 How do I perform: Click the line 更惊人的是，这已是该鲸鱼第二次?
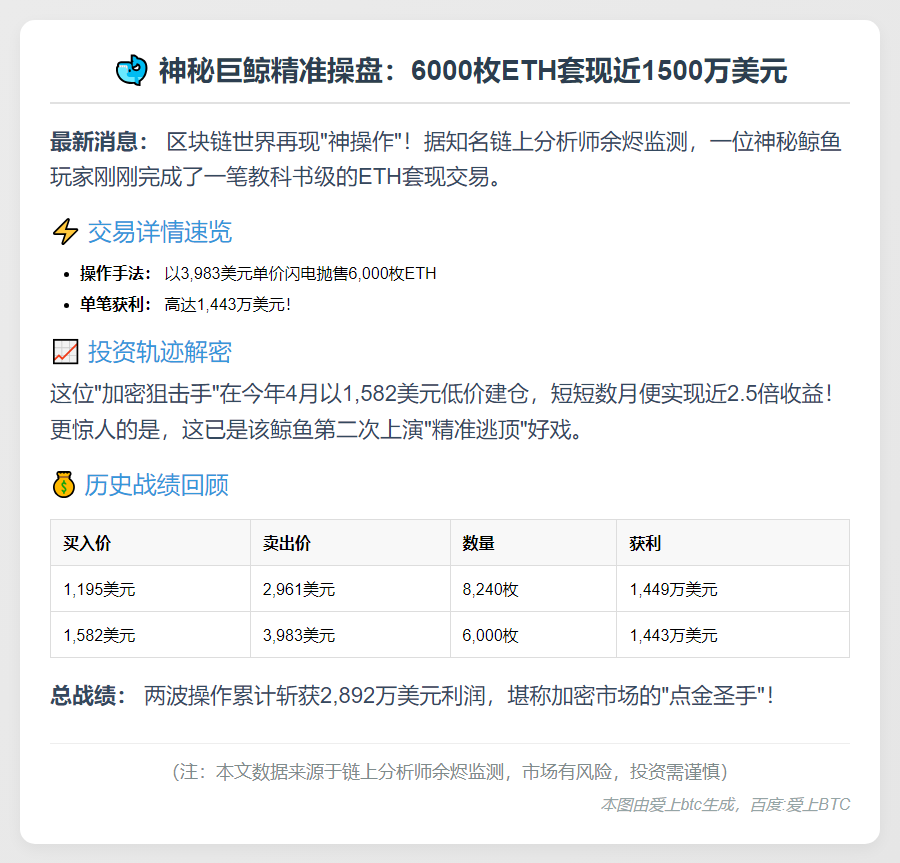click(x=317, y=429)
